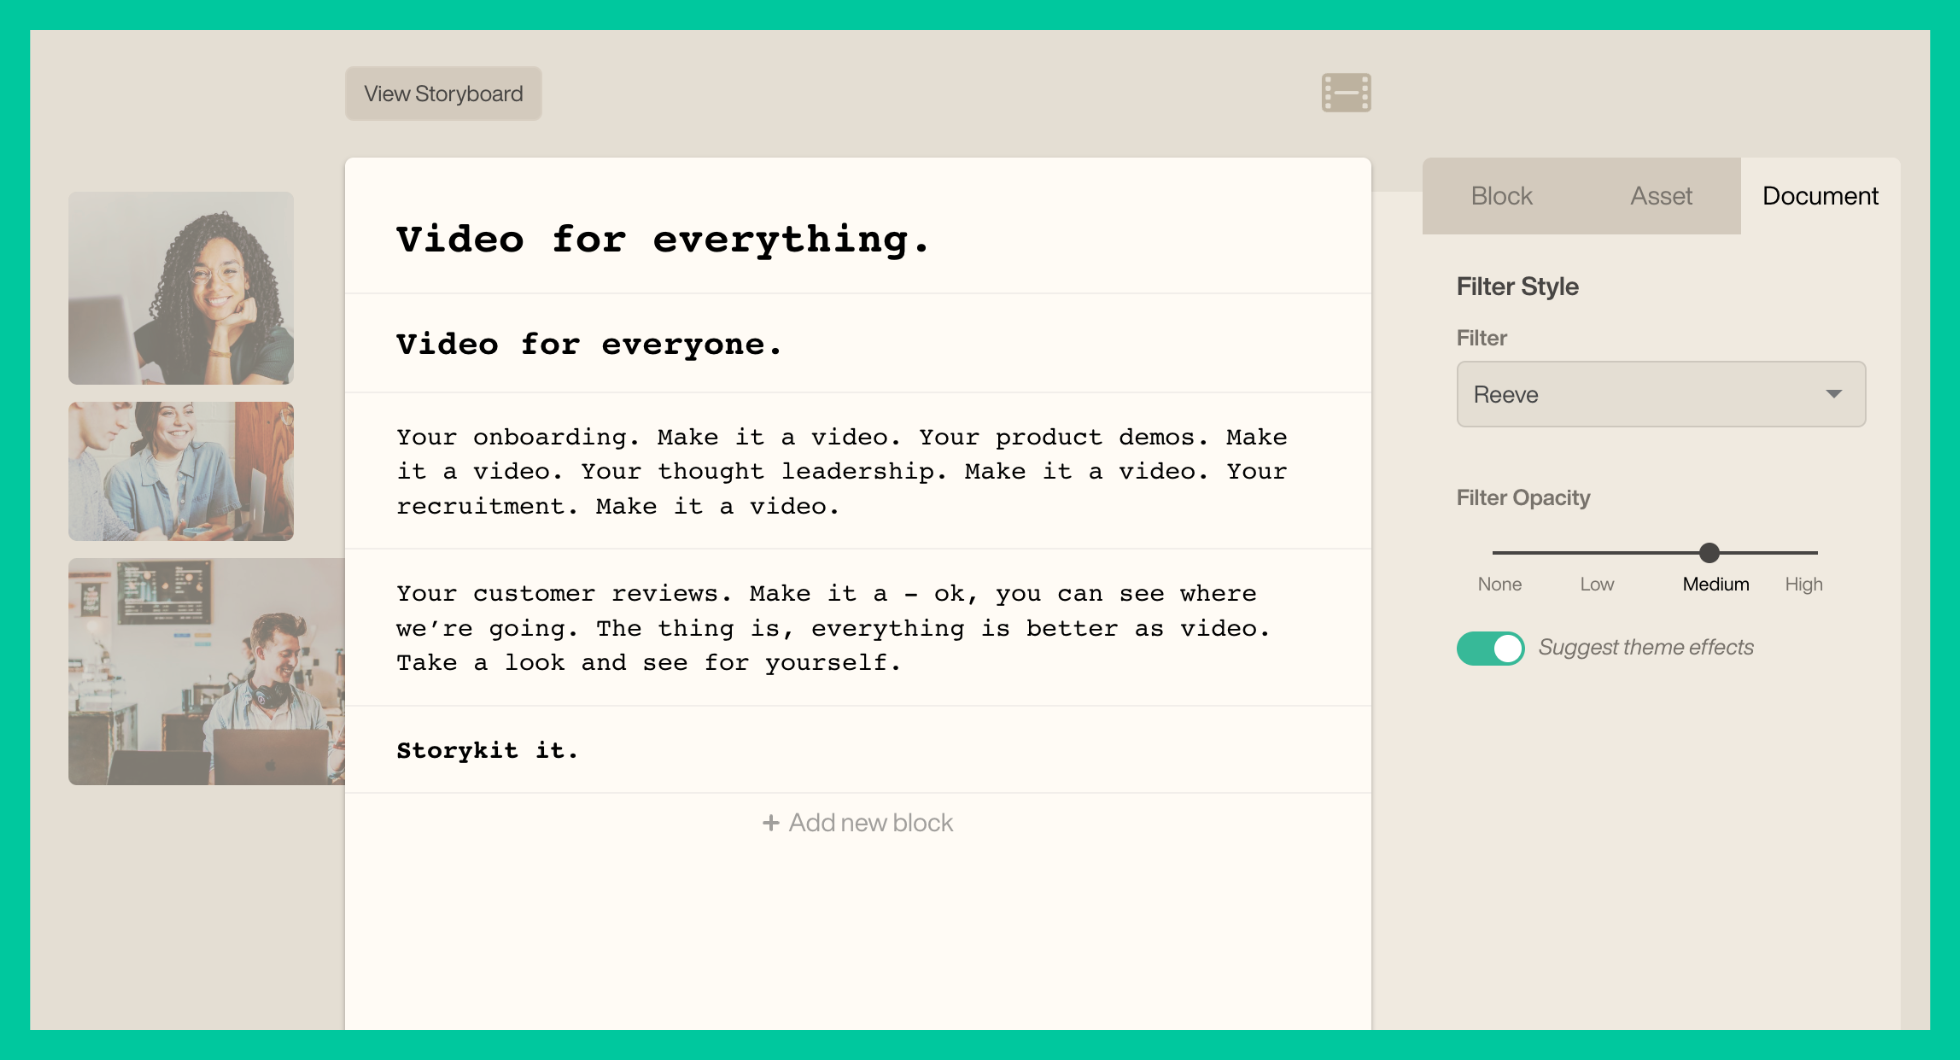Screen dimensions: 1960x1060
Task: Click the plus icon beside Add new block
Action: 770,823
